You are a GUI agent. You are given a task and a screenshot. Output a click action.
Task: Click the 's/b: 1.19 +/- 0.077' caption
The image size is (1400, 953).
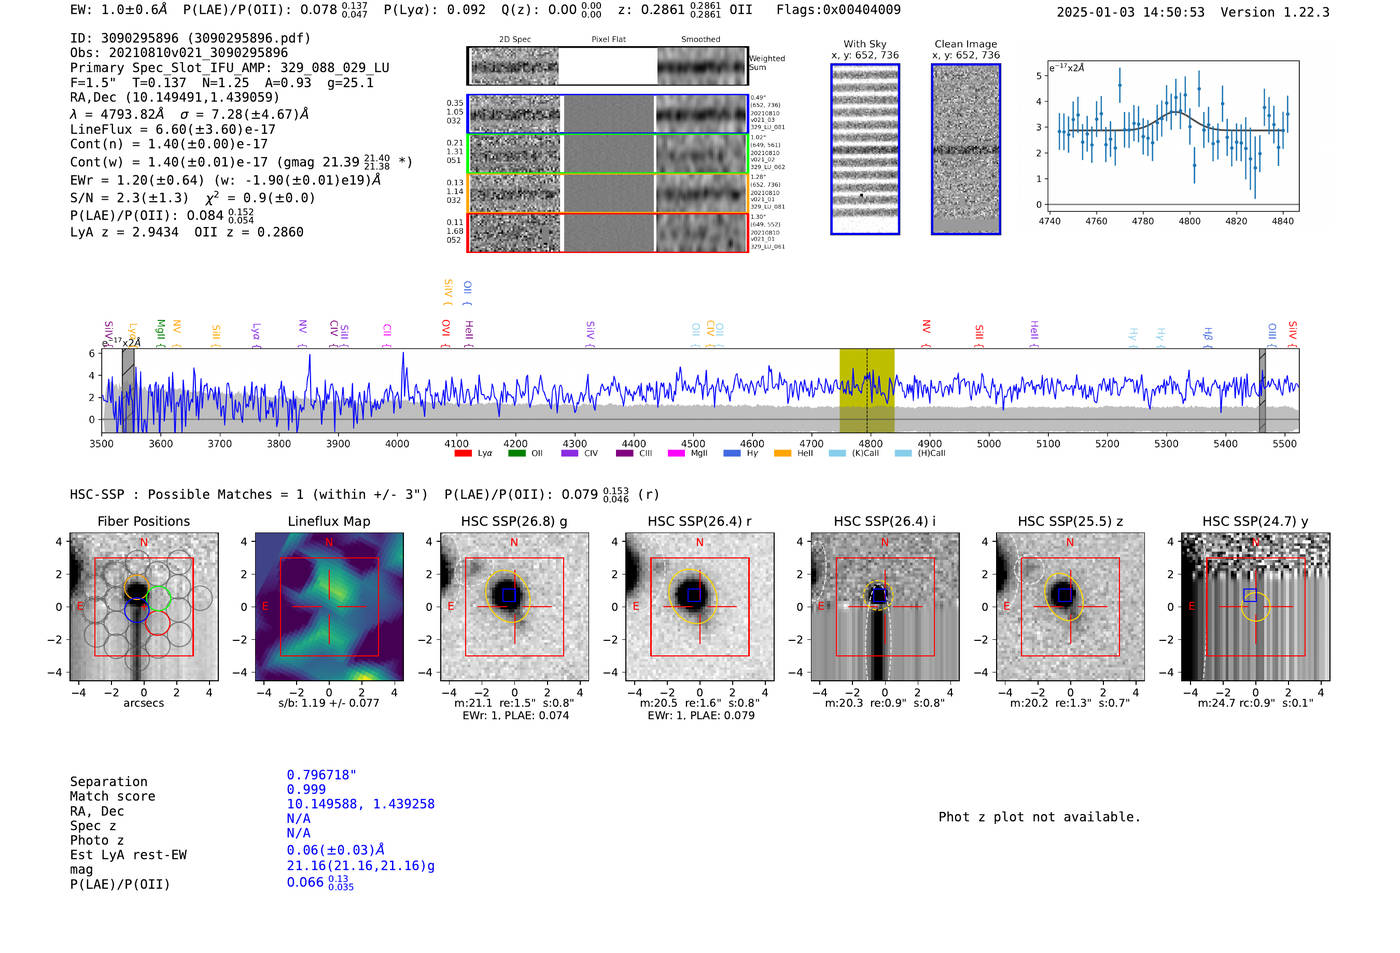[x=329, y=703]
